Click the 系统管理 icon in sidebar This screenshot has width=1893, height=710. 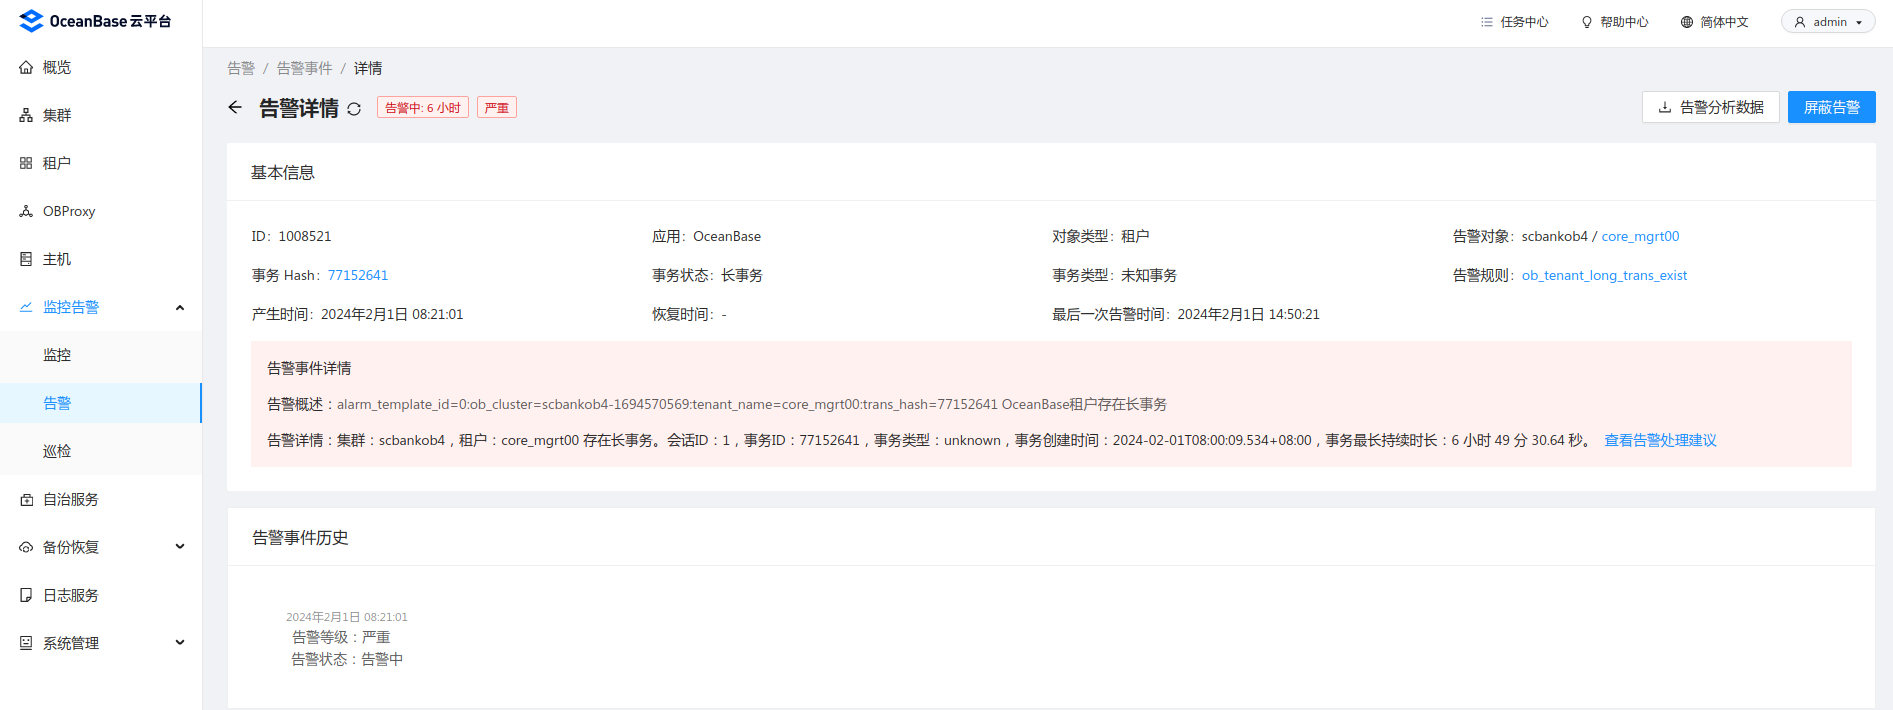[x=26, y=643]
